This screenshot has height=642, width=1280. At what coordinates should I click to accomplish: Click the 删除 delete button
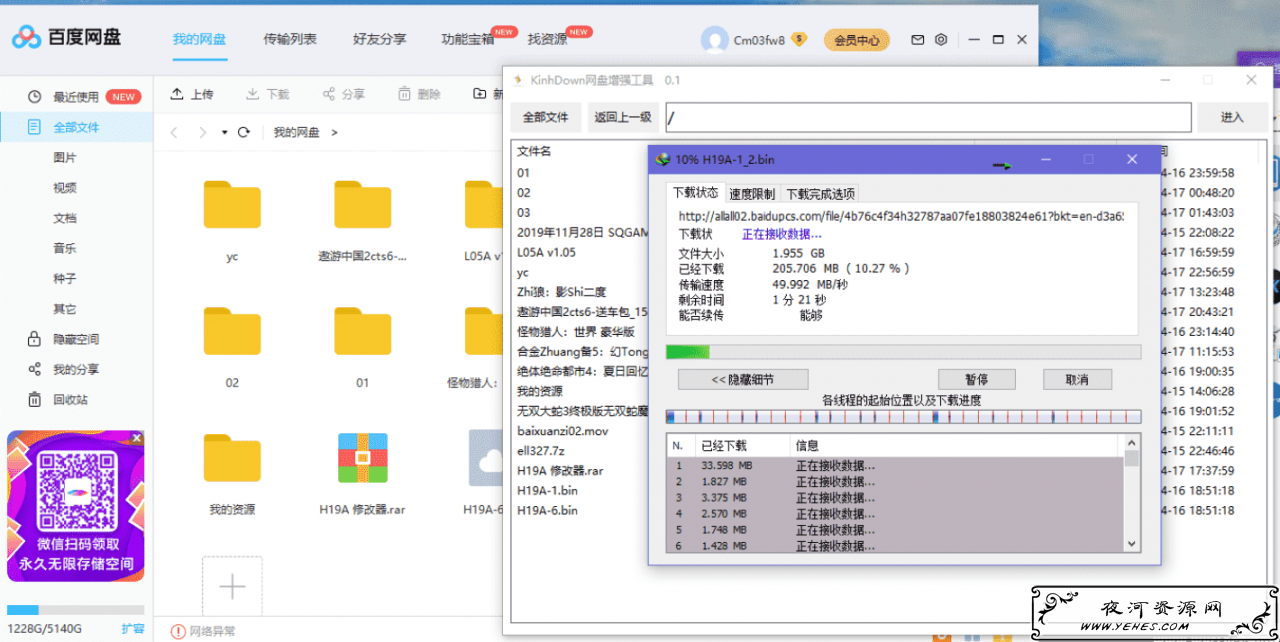[420, 94]
